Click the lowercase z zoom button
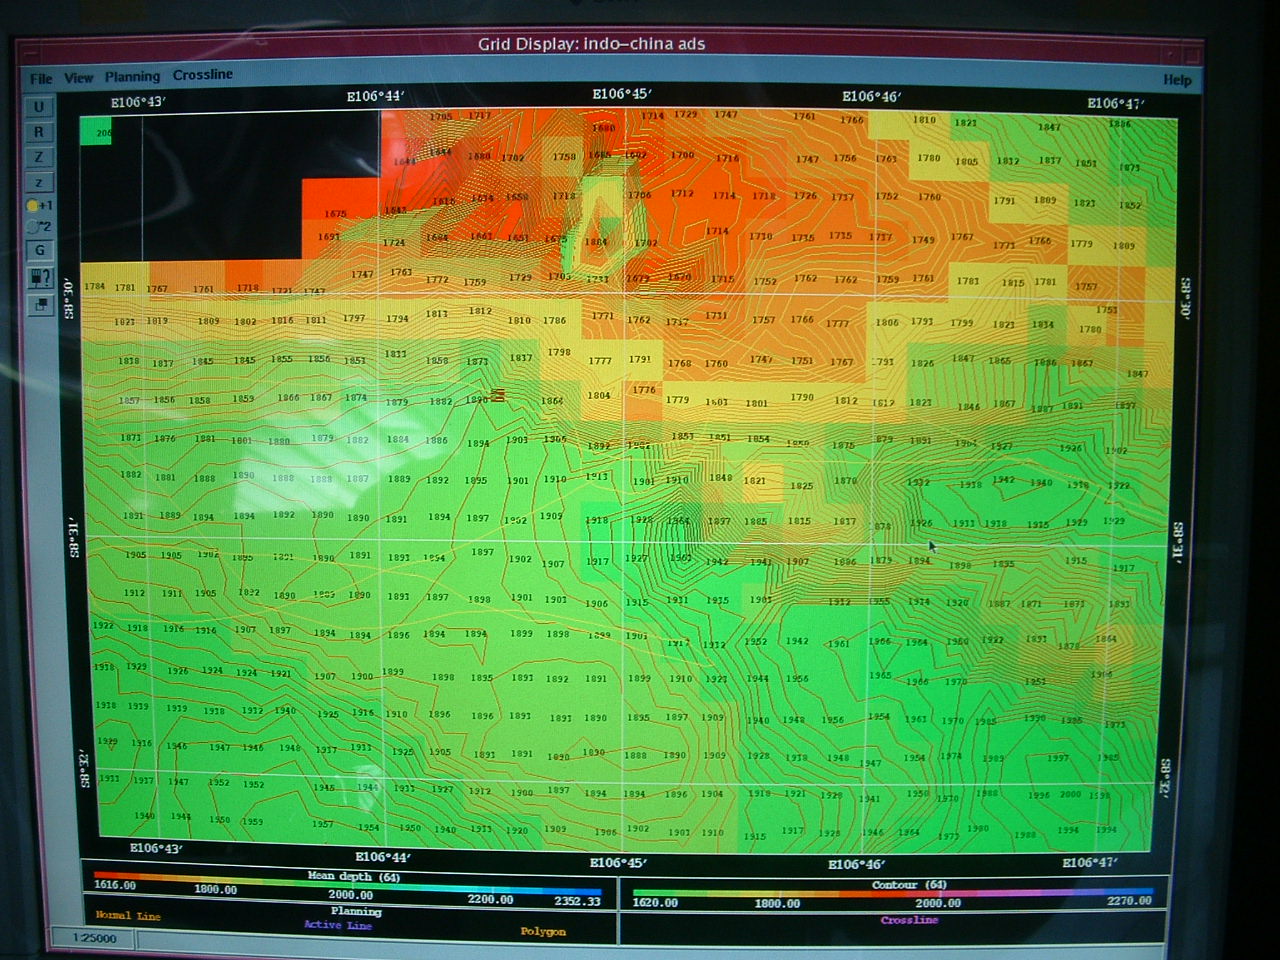Viewport: 1280px width, 960px height. coord(39,182)
